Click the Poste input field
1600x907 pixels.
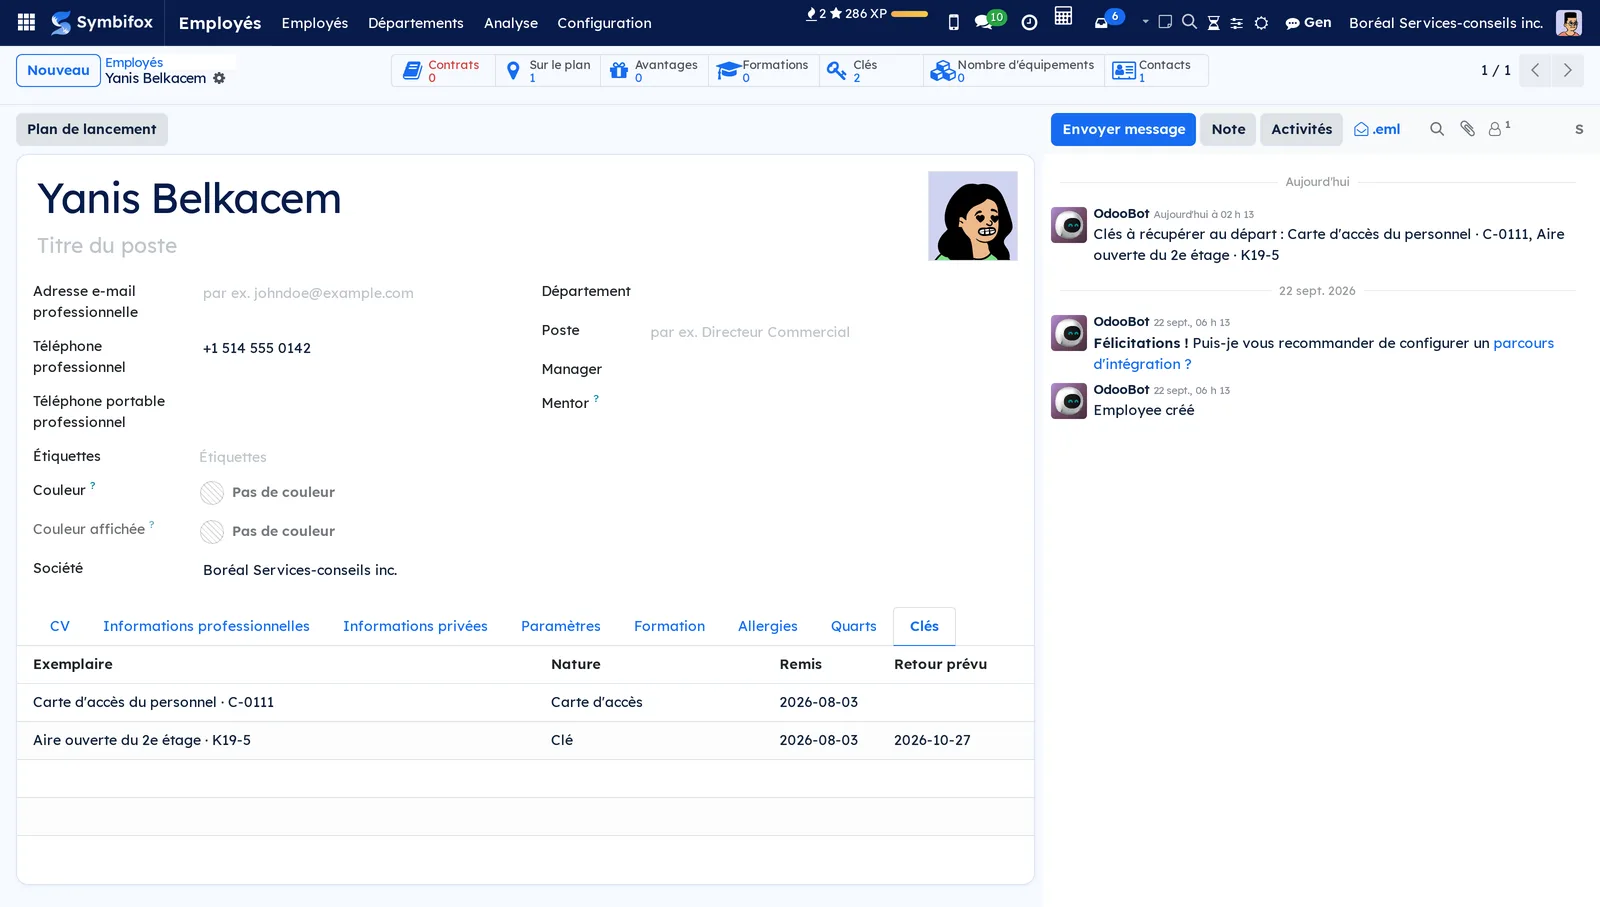pyautogui.click(x=832, y=332)
